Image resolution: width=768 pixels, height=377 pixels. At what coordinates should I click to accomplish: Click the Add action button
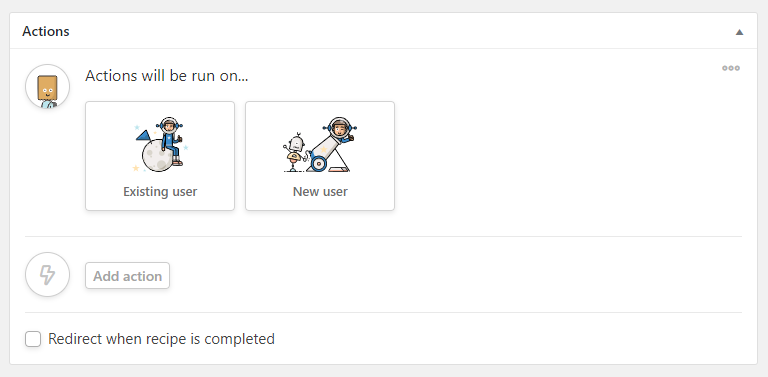[x=127, y=276]
